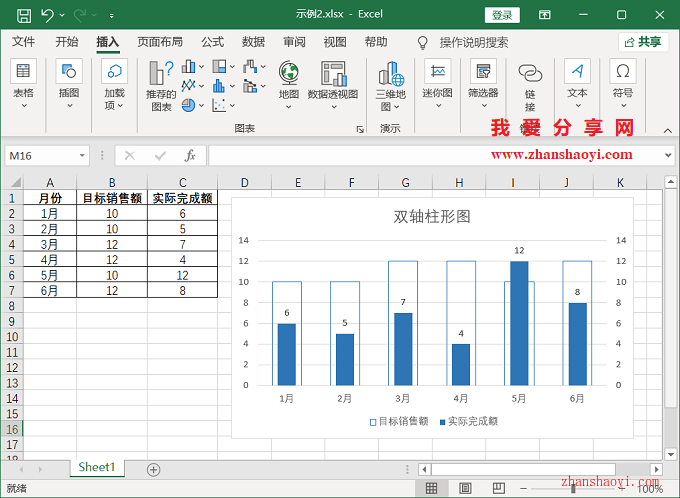Click the 共享 Share button
This screenshot has height=498, width=680.
643,42
